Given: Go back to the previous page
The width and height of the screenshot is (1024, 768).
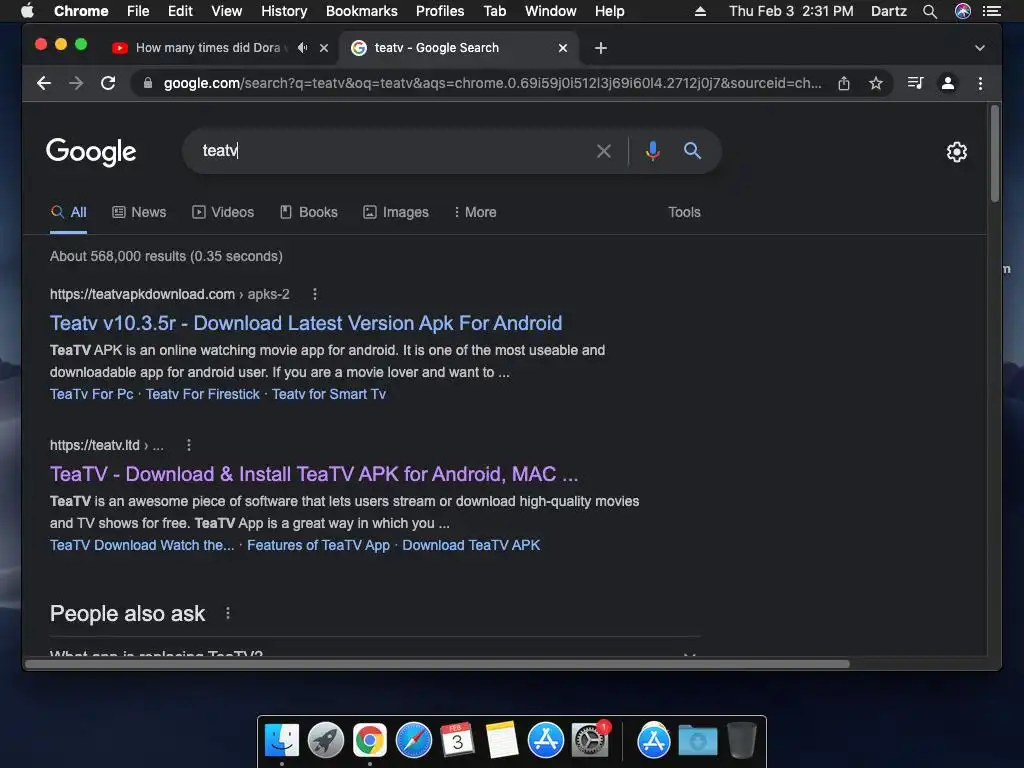Looking at the screenshot, I should coord(44,83).
